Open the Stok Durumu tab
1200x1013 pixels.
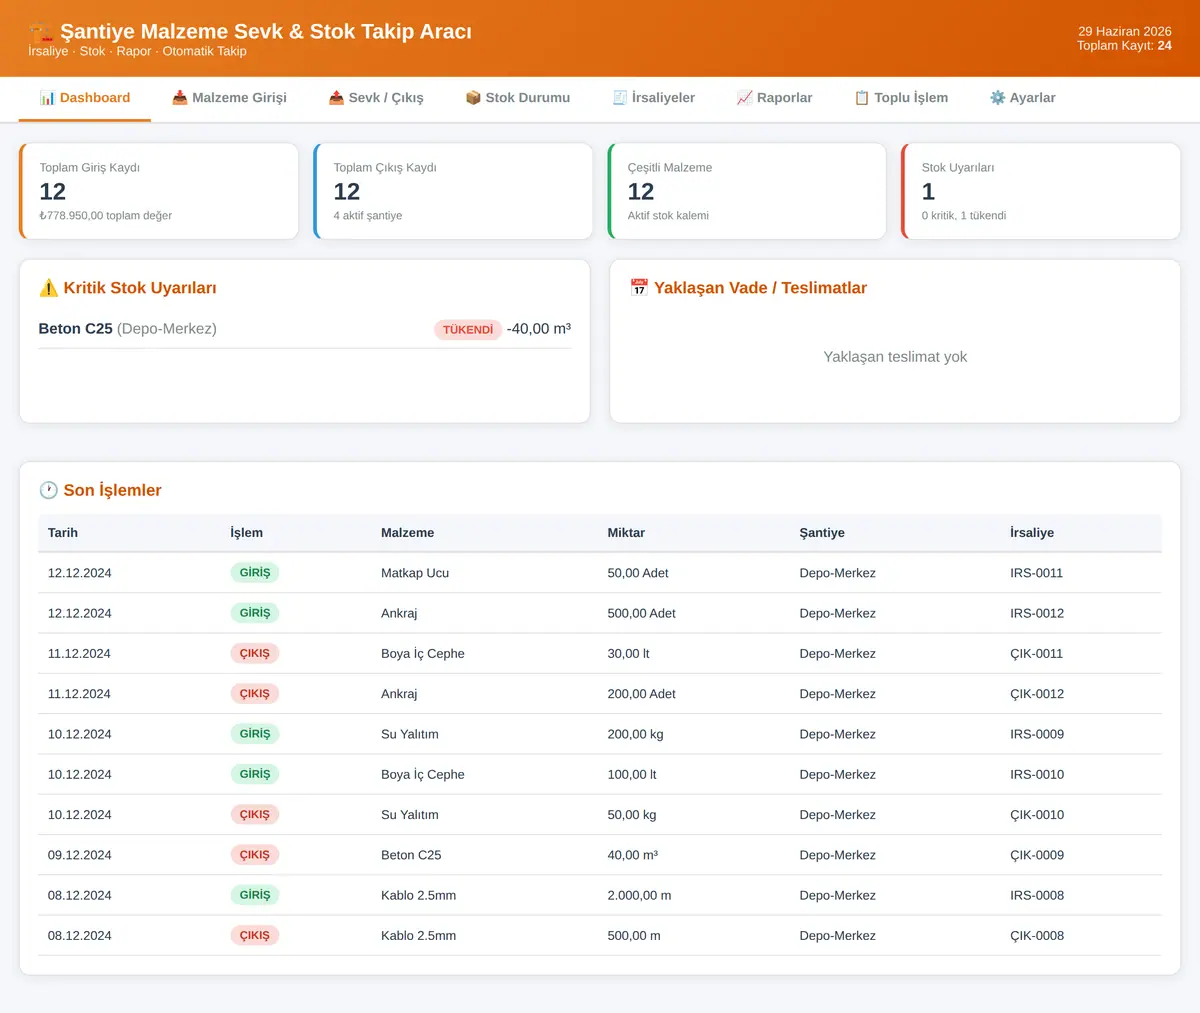coord(518,98)
